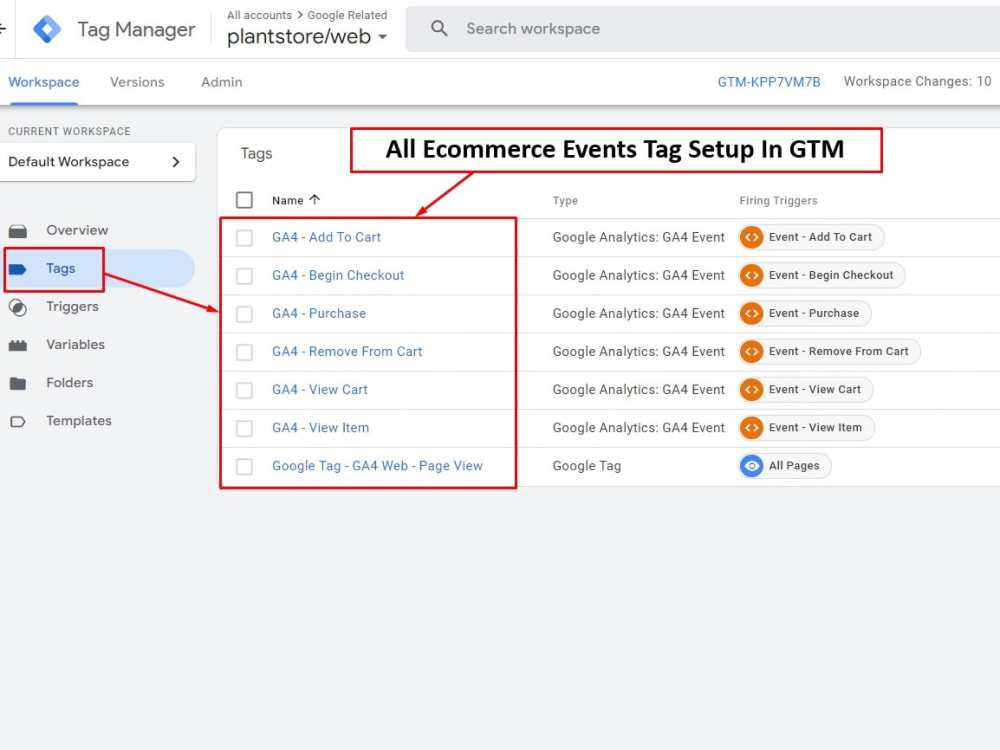Select the checkbox next to GA4 - Add To Cart
Image resolution: width=1000 pixels, height=750 pixels.
point(244,237)
